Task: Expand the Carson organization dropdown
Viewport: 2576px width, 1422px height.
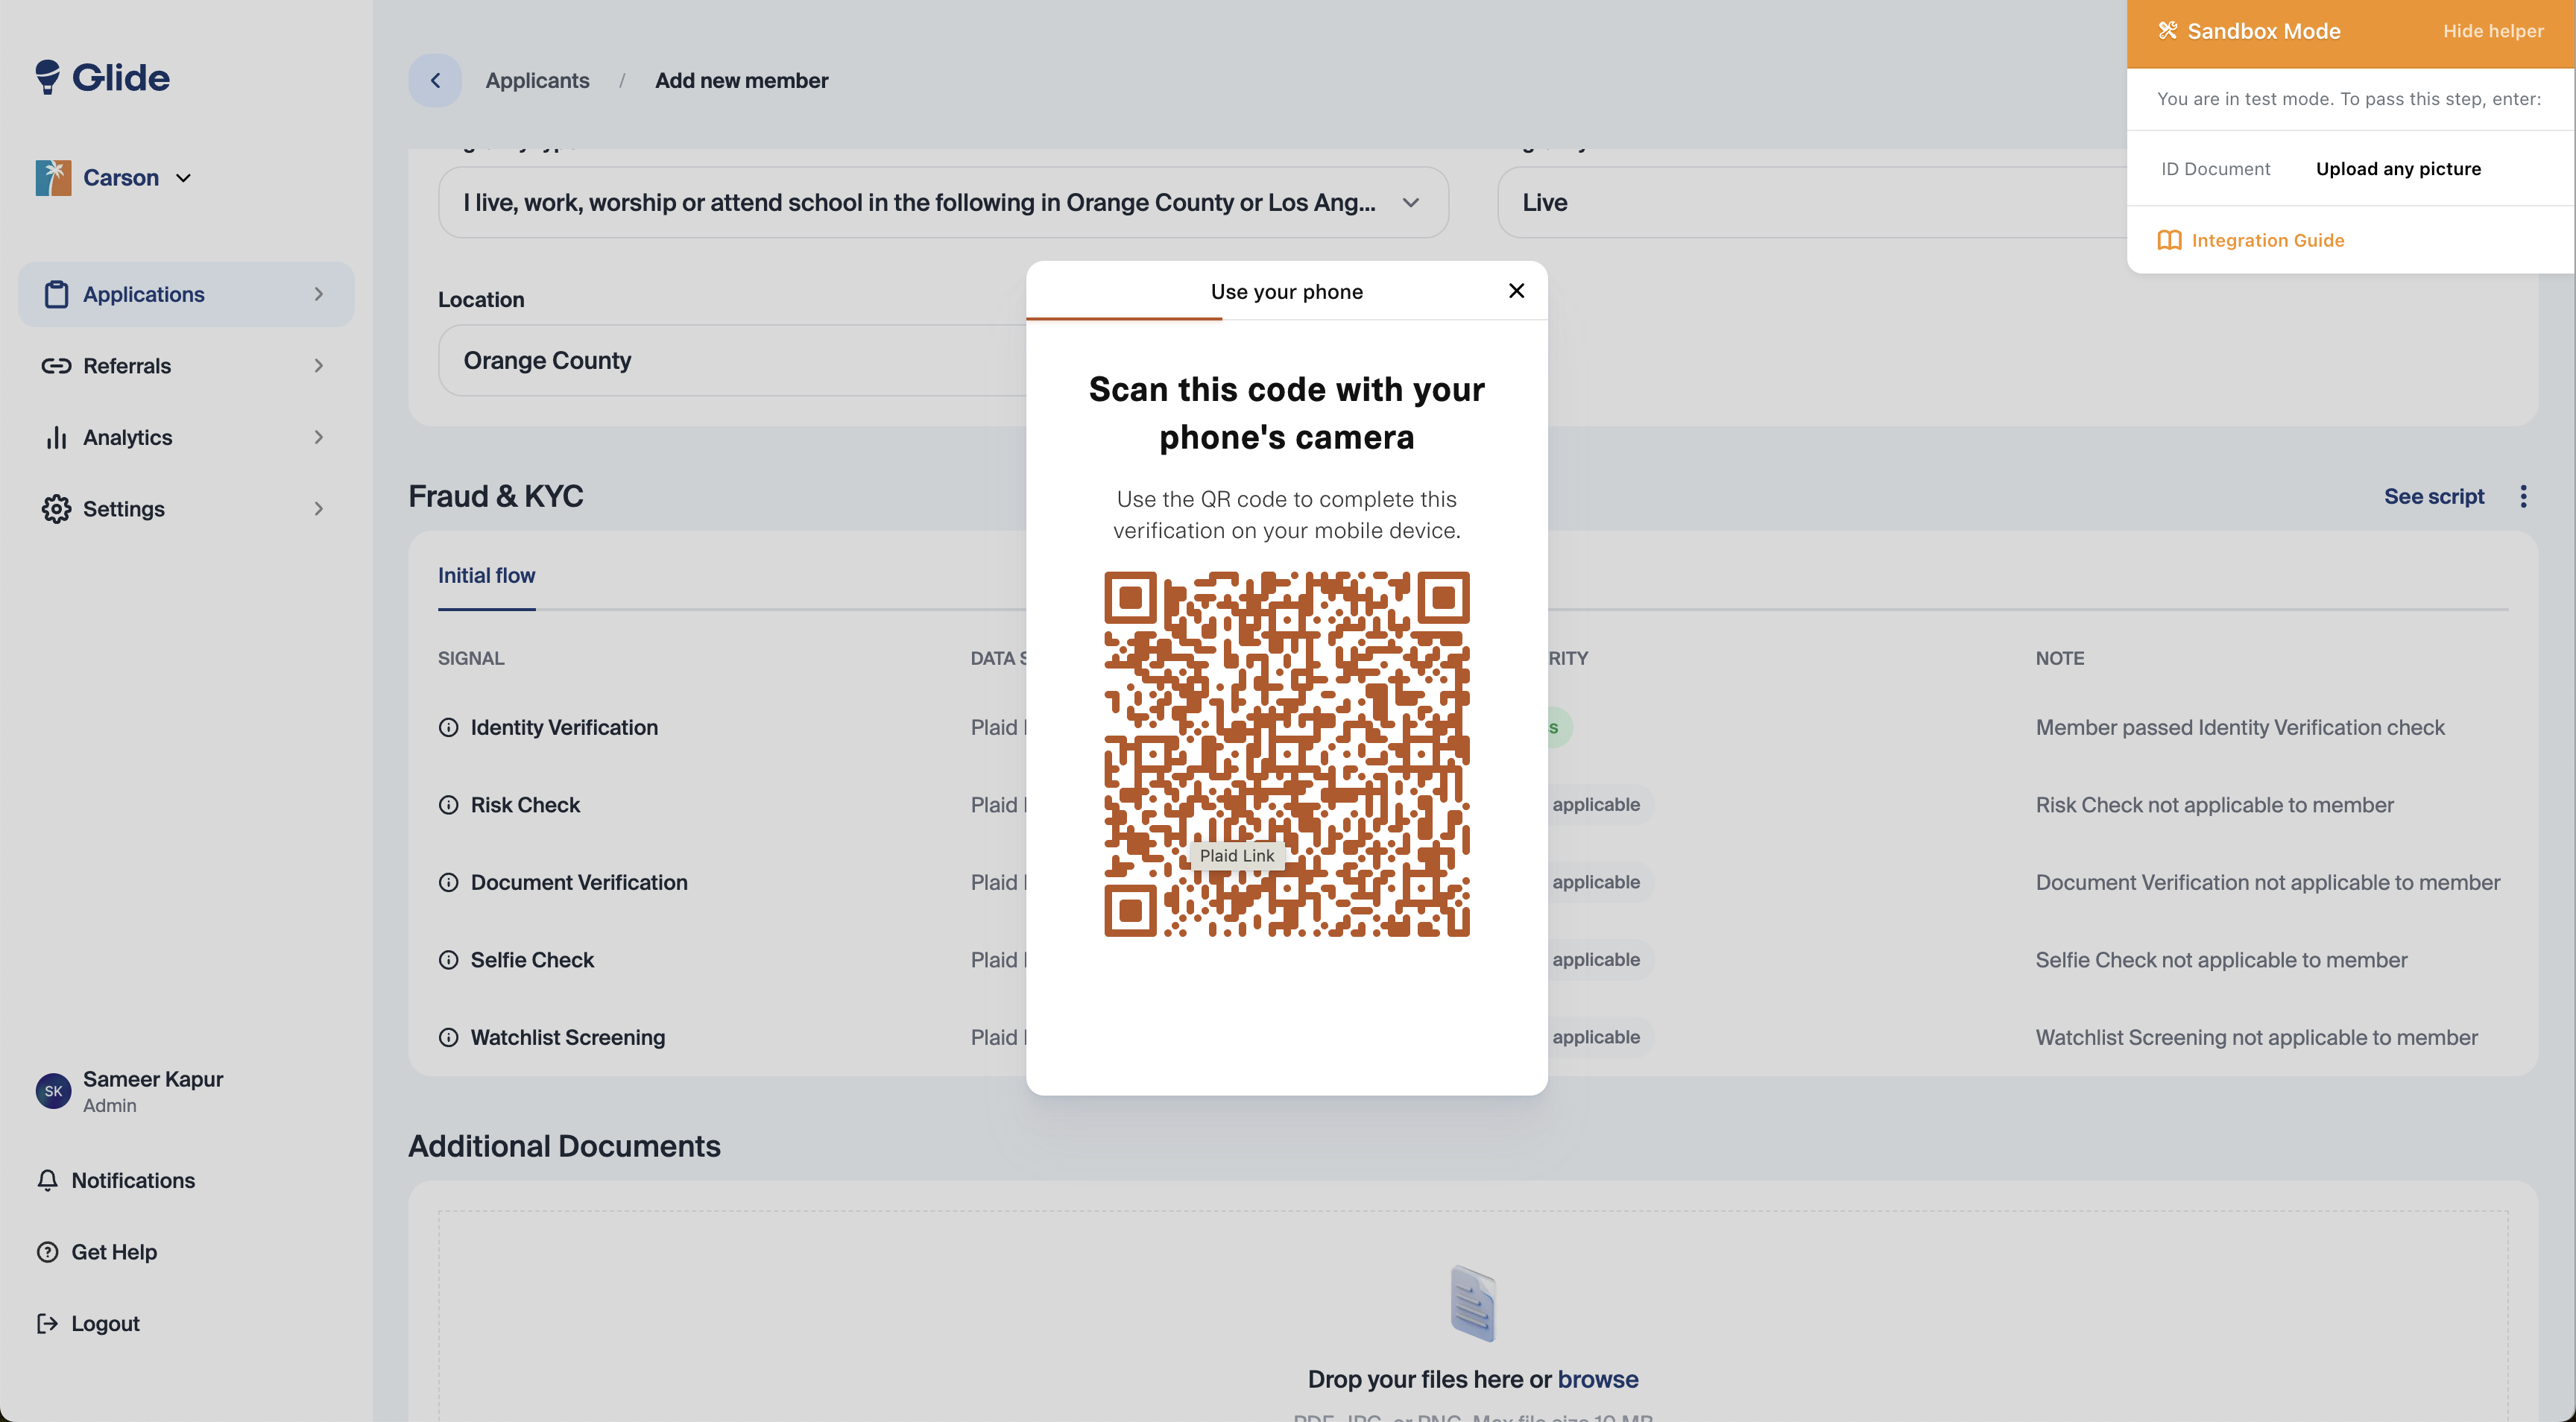Action: 183,178
